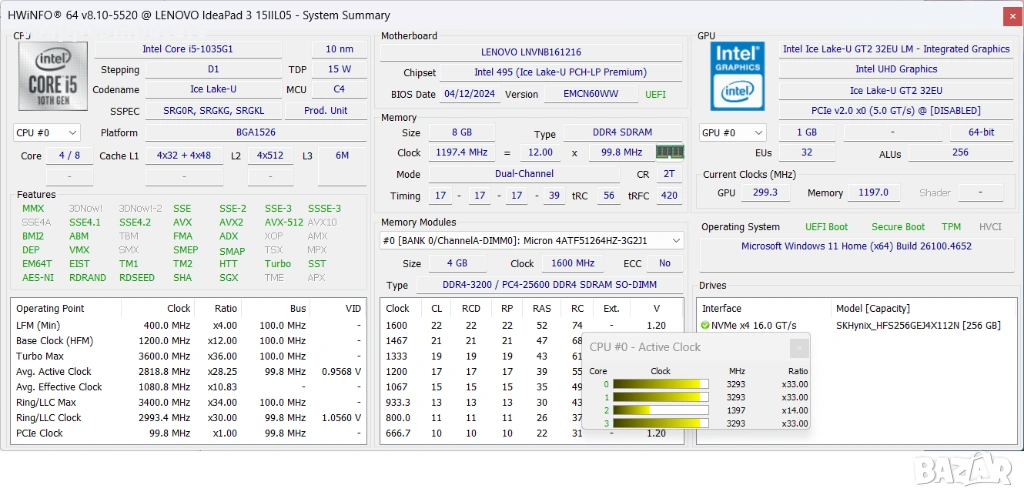Click the Turbo Max operating point row
1024x498 pixels.
tap(40, 357)
